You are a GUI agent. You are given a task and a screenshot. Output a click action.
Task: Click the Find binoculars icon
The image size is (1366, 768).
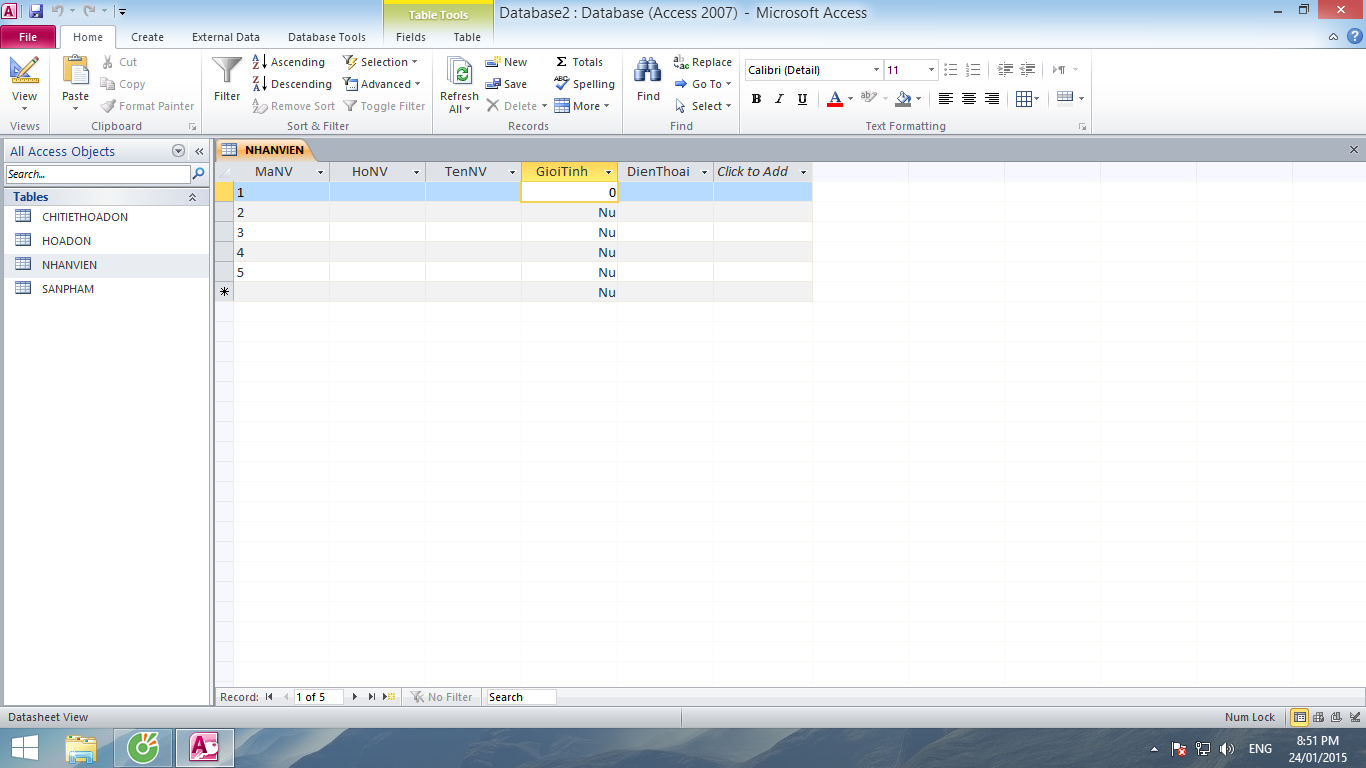pos(648,72)
